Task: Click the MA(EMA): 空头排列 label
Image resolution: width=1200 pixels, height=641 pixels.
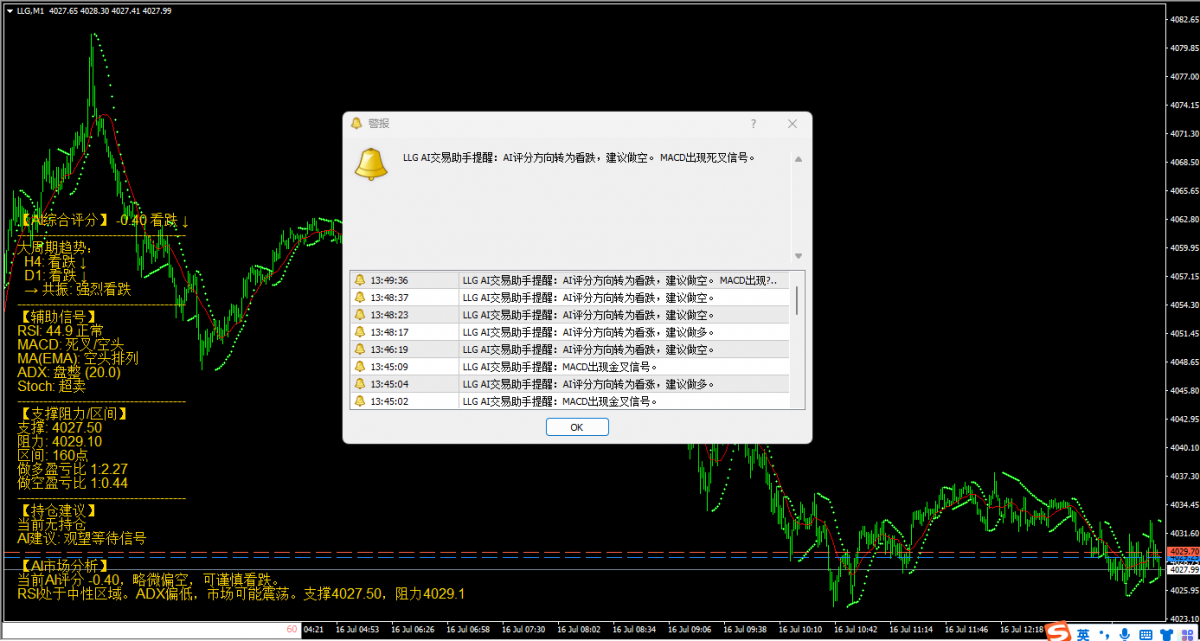Action: pyautogui.click(x=78, y=358)
